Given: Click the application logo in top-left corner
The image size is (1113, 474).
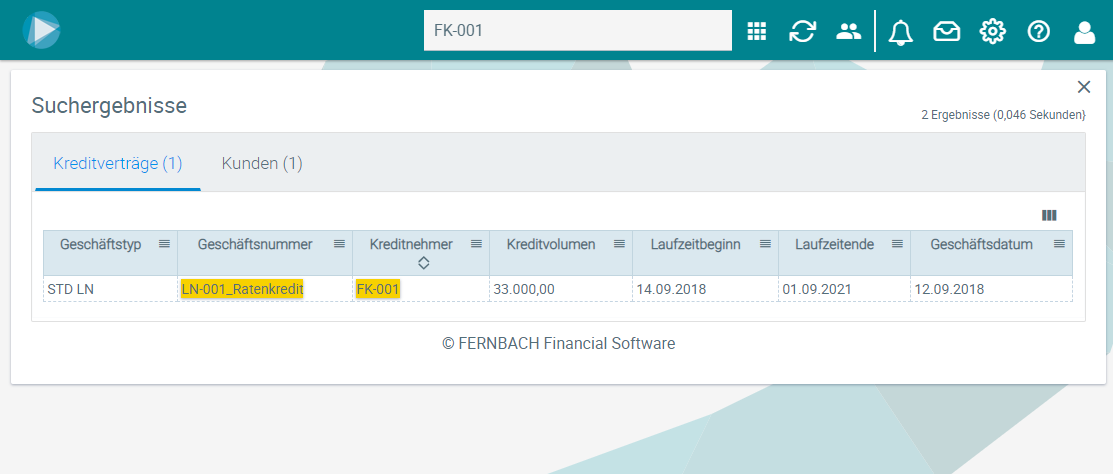Looking at the screenshot, I should [x=42, y=30].
